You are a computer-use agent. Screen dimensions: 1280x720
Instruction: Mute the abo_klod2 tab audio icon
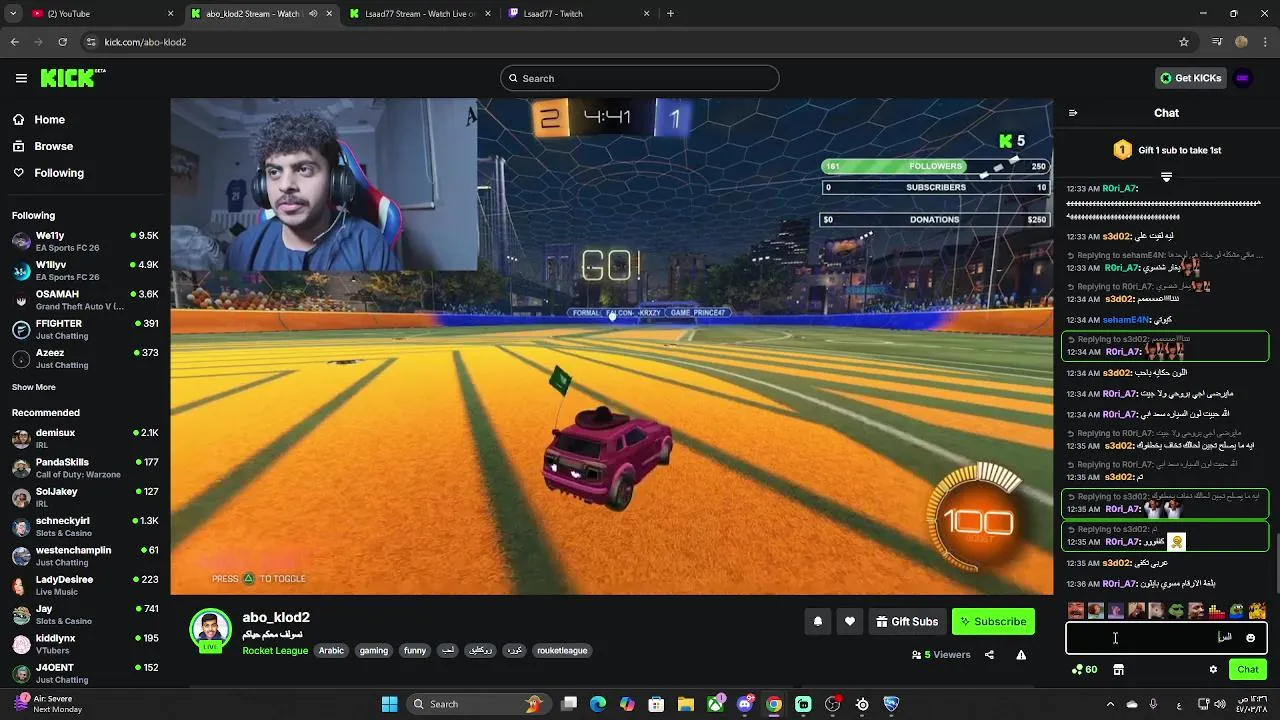313,14
